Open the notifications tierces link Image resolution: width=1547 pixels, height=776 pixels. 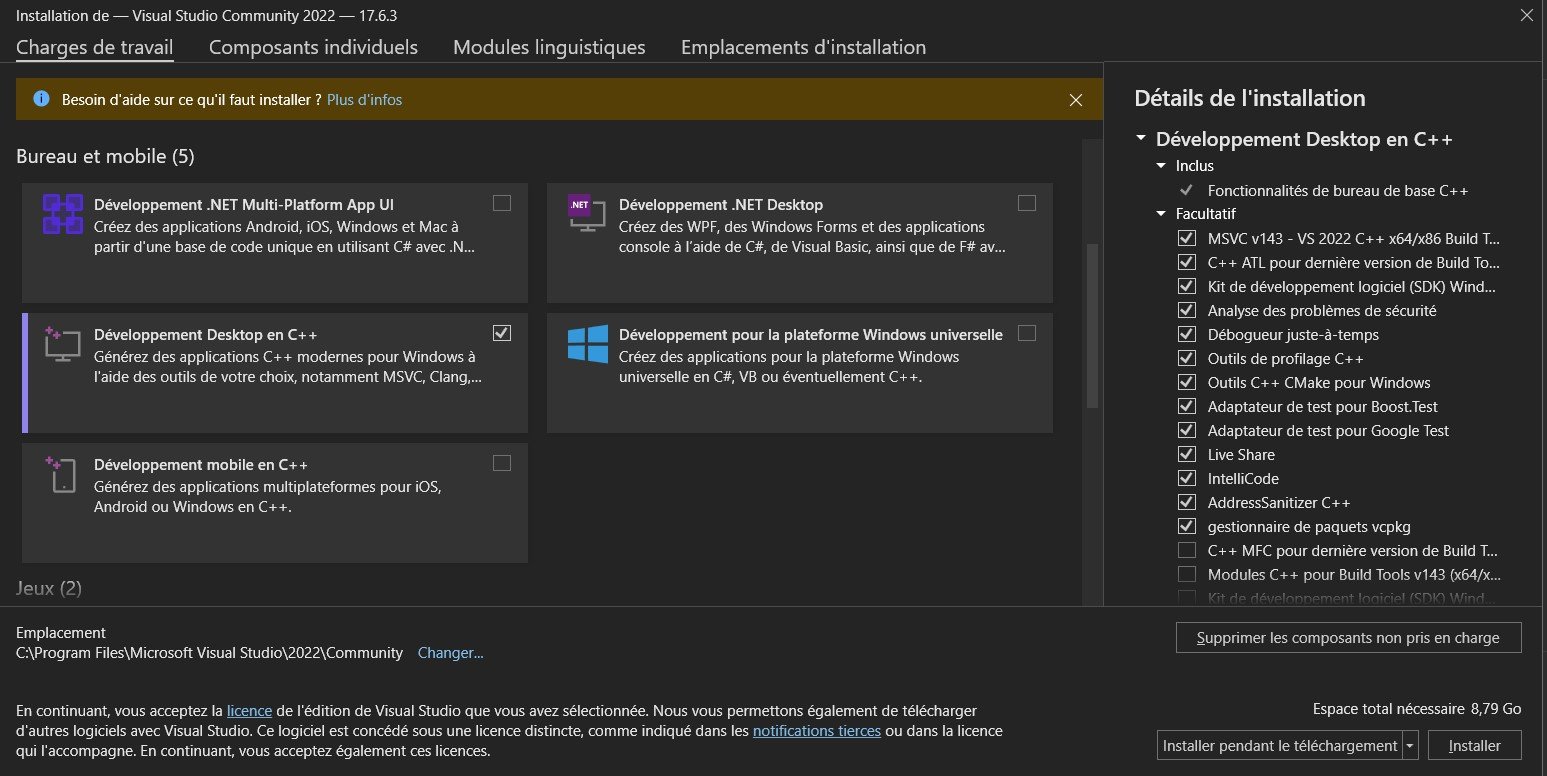pos(817,731)
